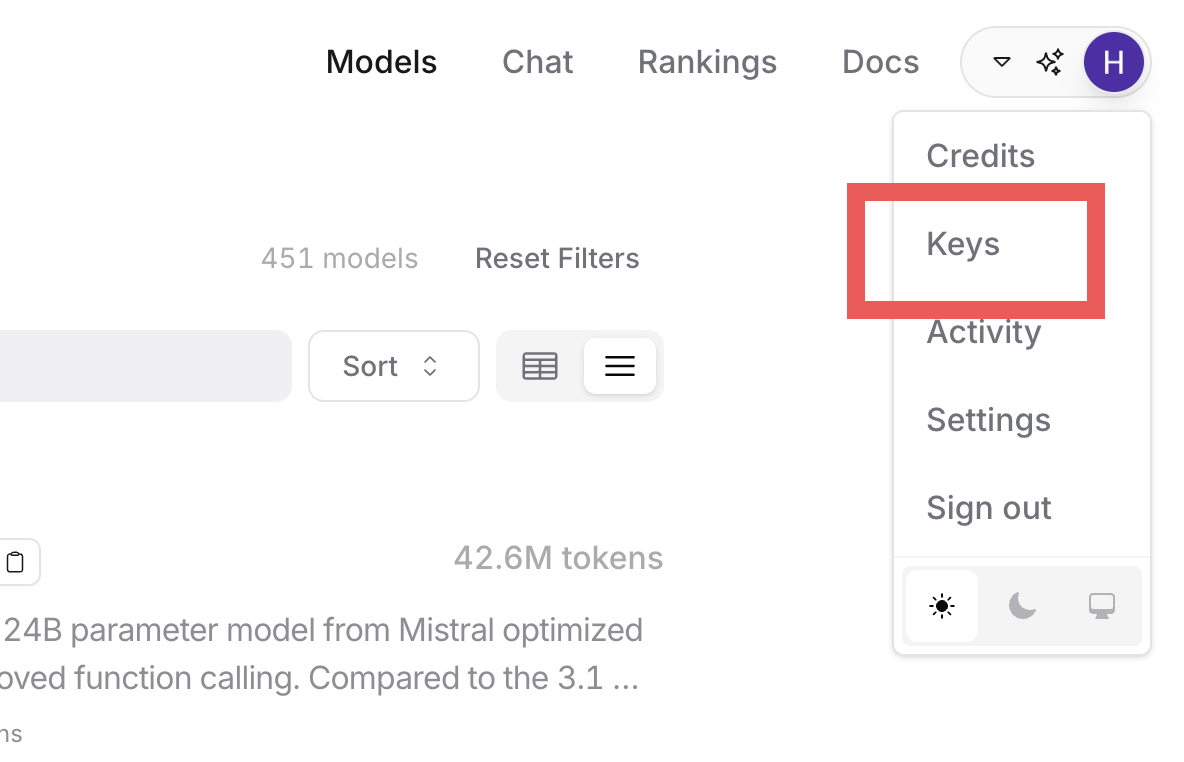Select Credits from account menu
This screenshot has width=1184, height=762.
[x=980, y=156]
